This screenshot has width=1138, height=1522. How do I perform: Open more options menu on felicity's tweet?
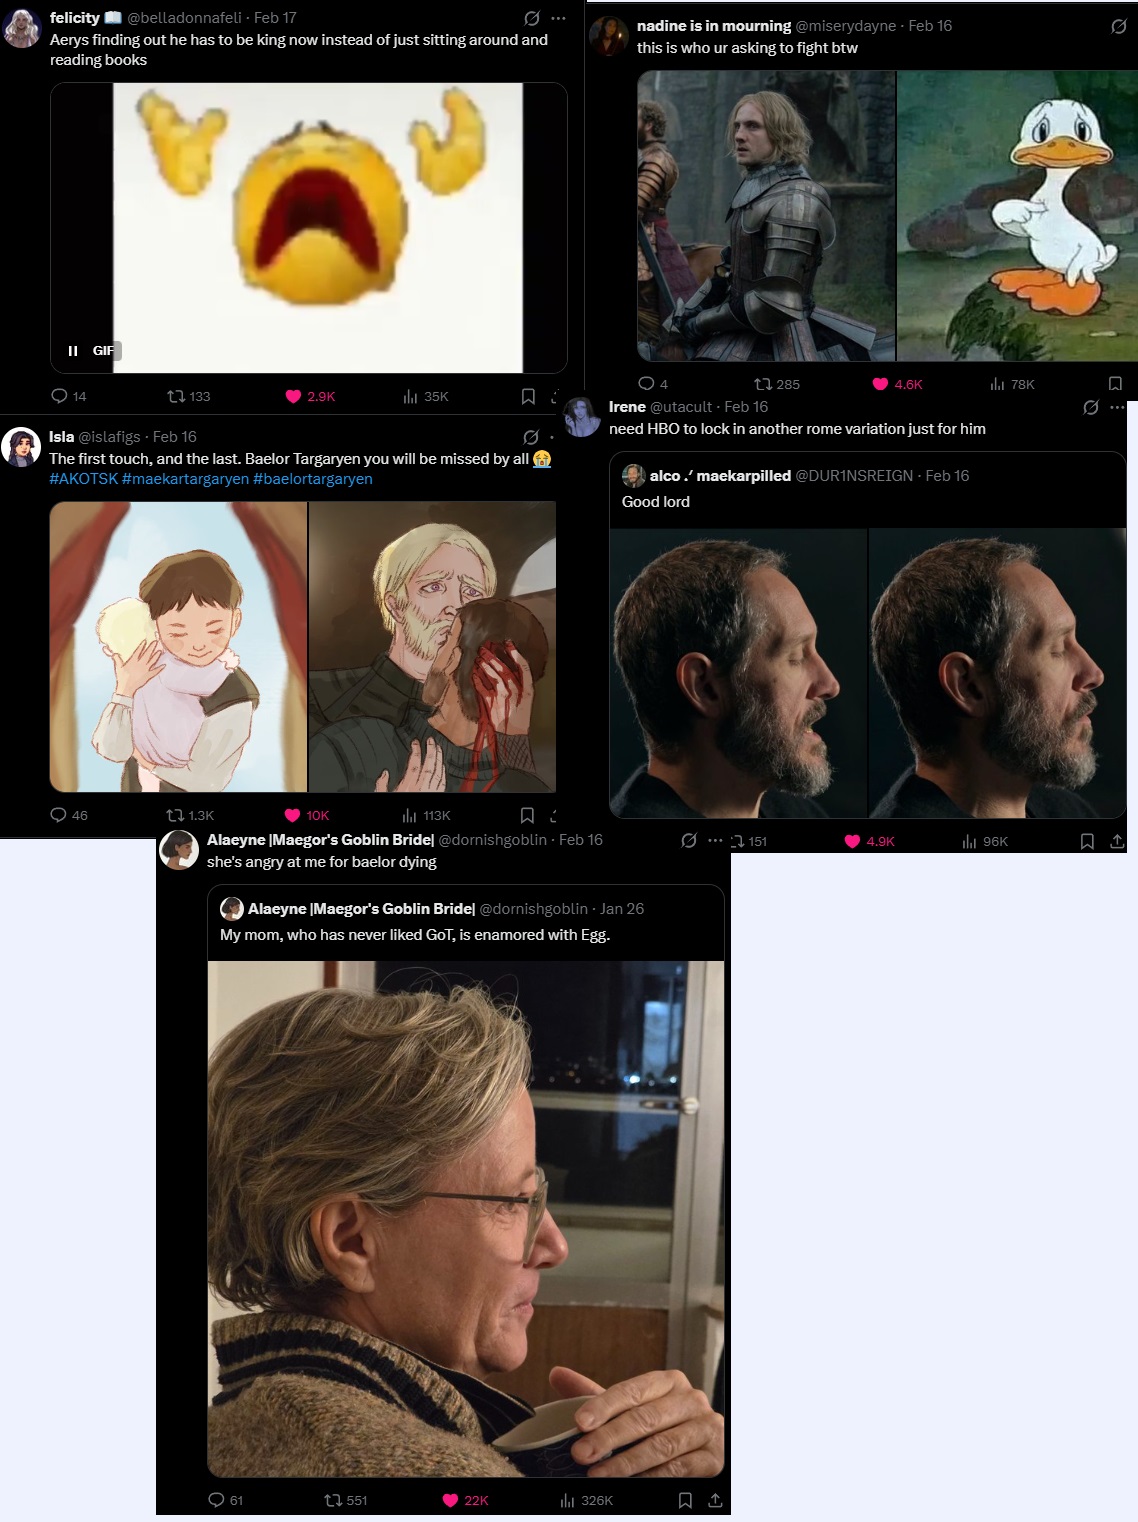[x=558, y=18]
